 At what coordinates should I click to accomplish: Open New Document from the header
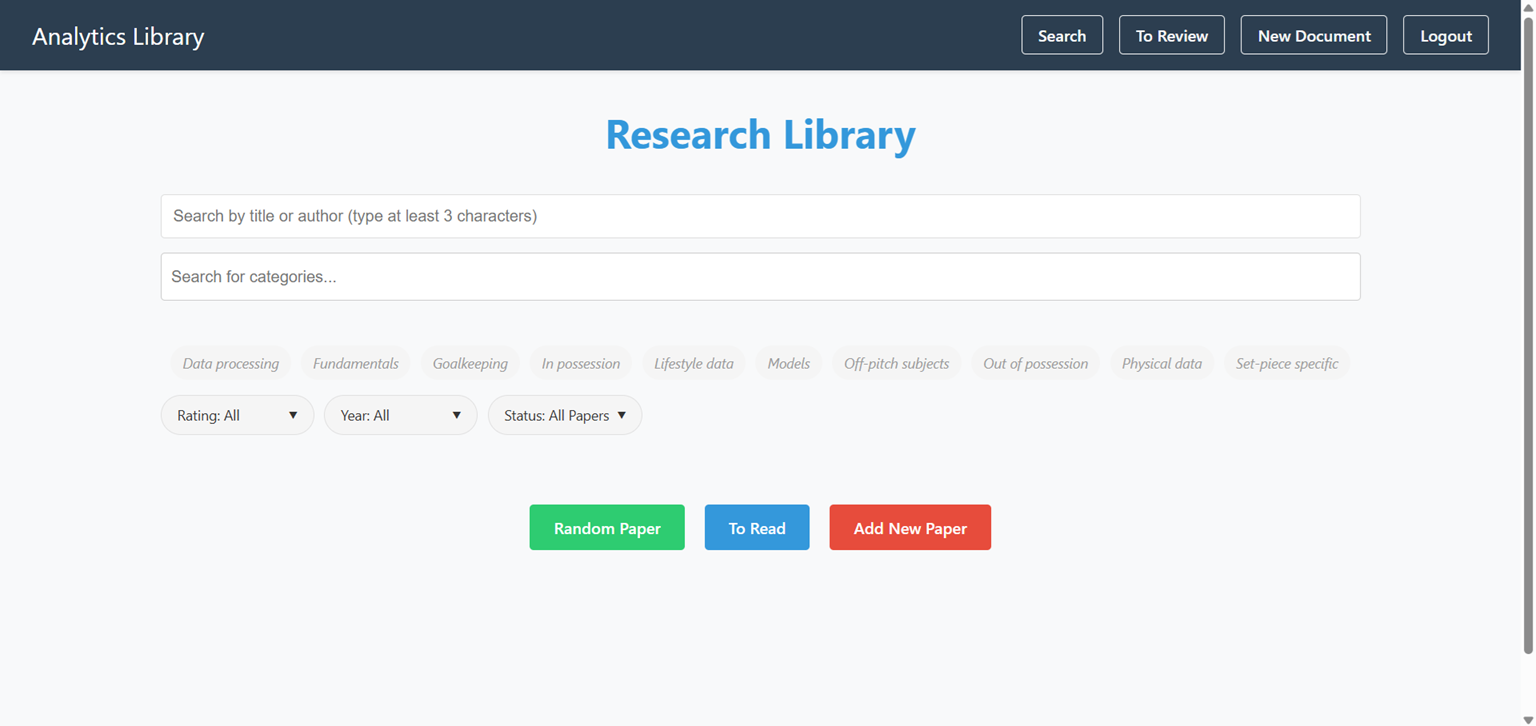[1314, 35]
